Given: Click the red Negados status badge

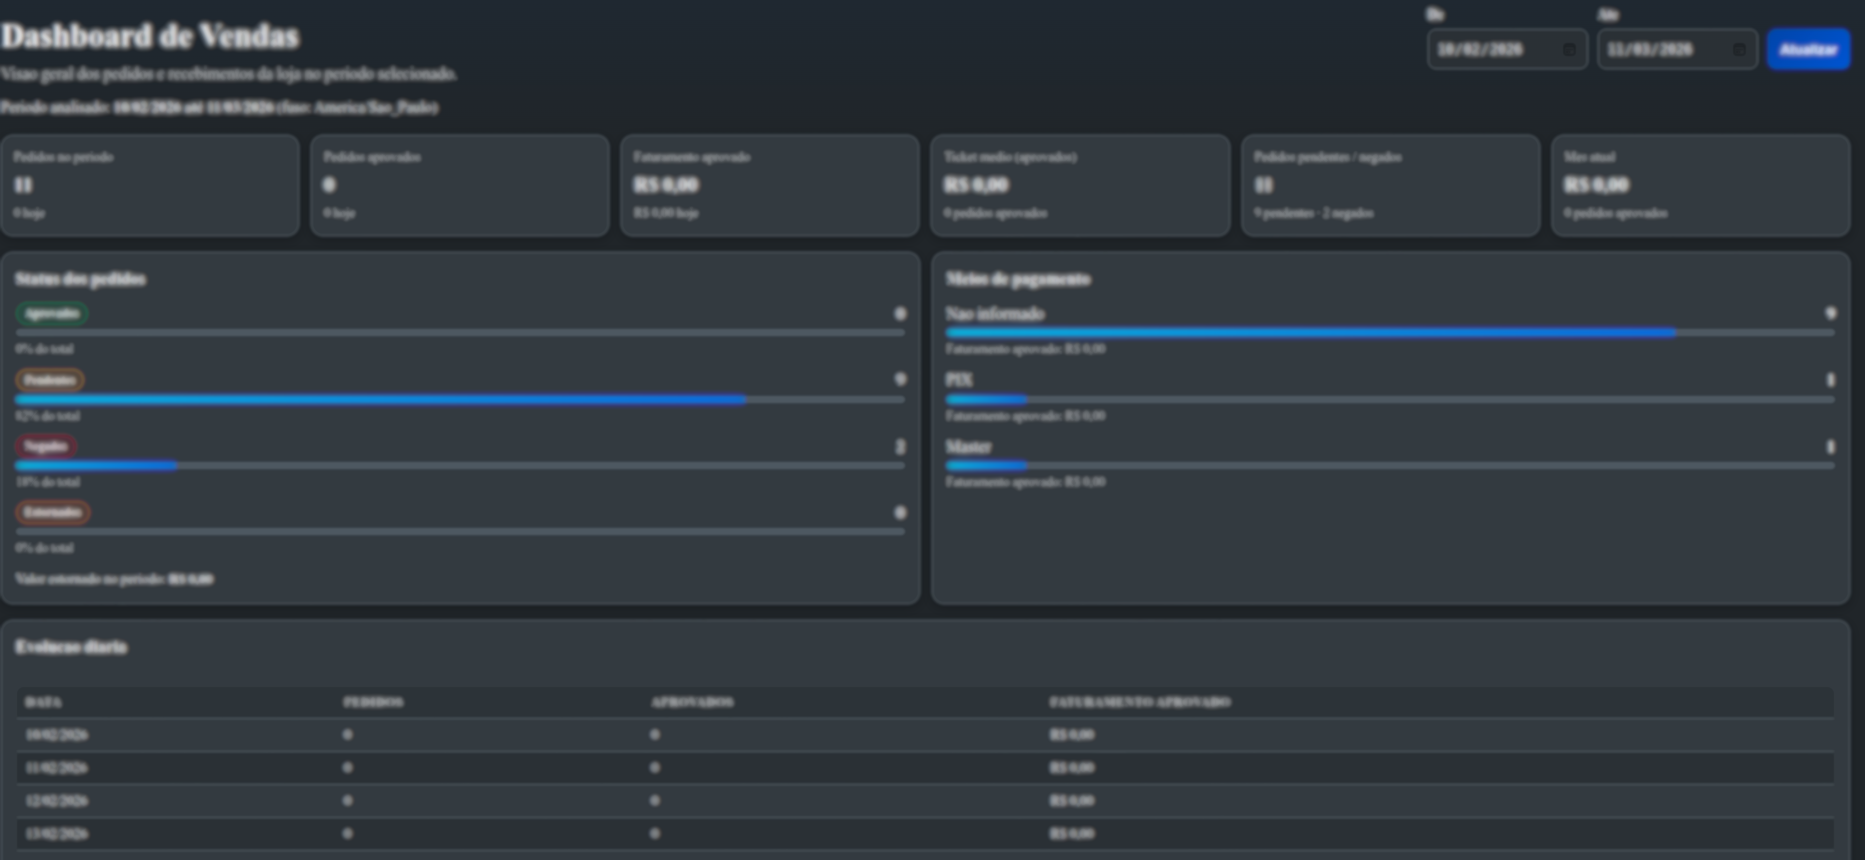Looking at the screenshot, I should [46, 446].
